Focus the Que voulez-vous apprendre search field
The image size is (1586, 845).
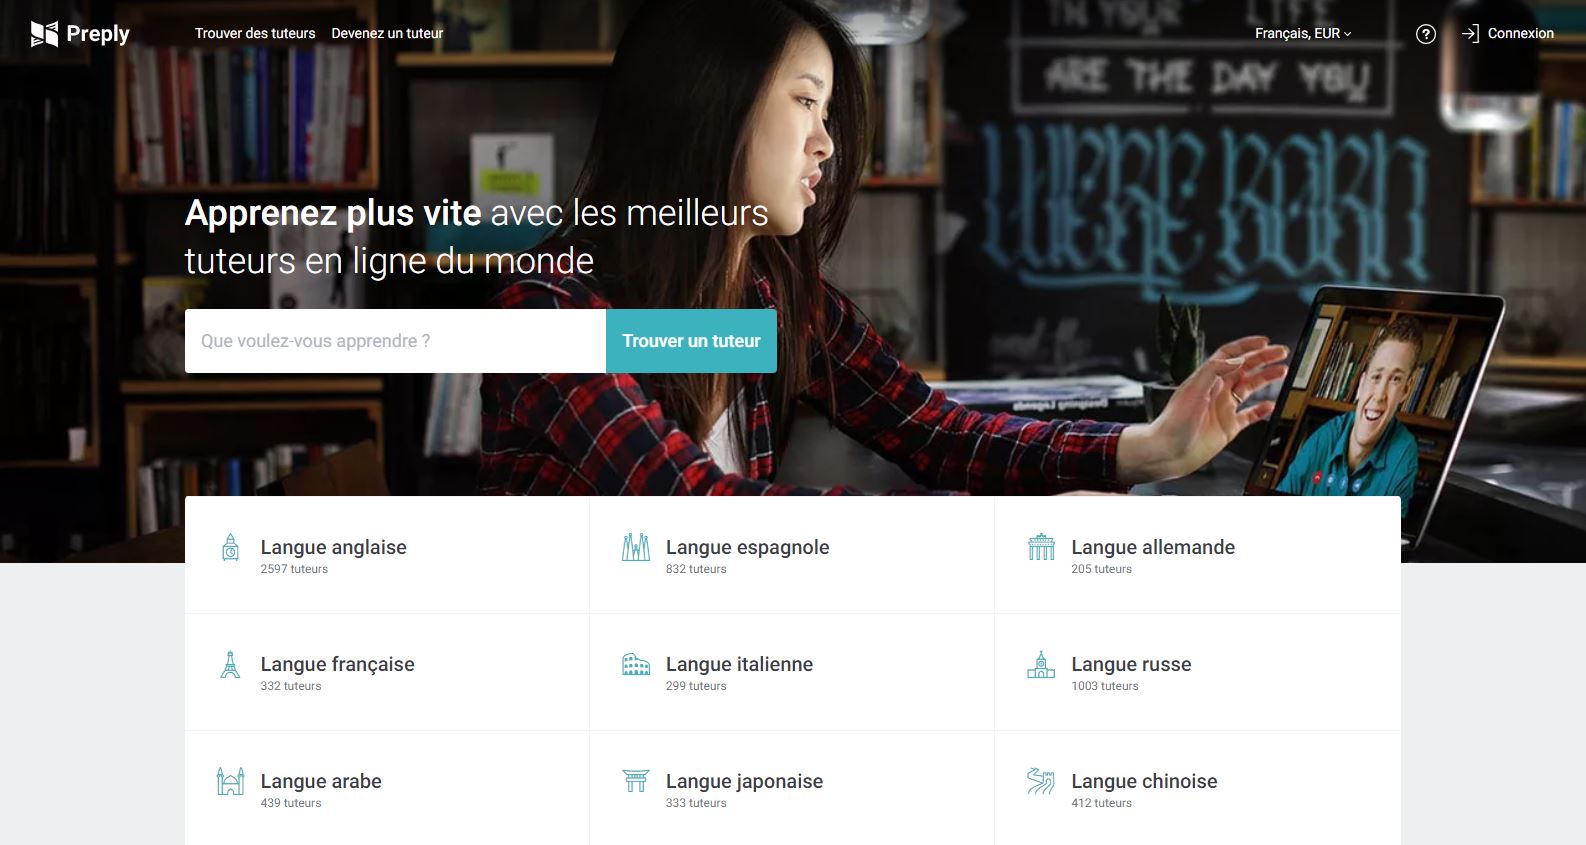click(x=395, y=341)
